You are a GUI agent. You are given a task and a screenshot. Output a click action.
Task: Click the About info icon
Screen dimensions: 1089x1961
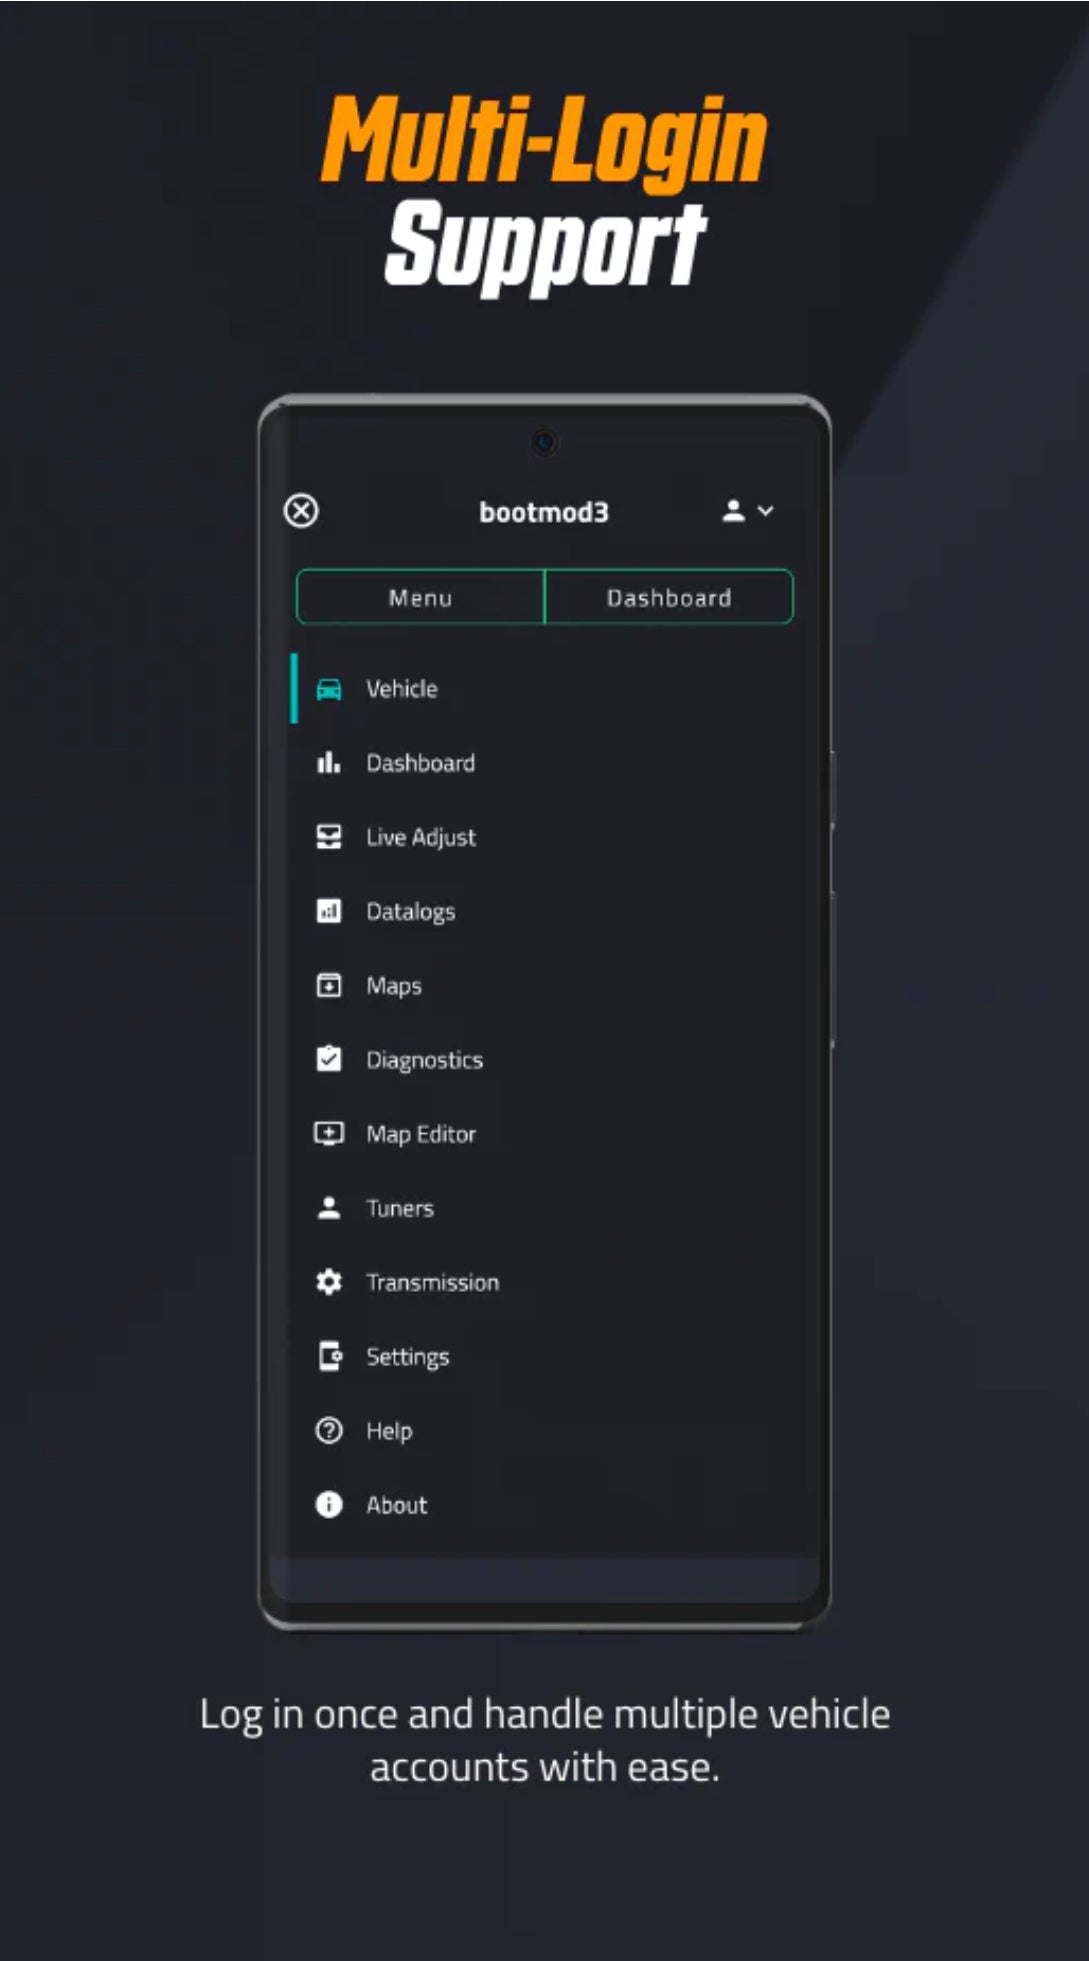(329, 1504)
